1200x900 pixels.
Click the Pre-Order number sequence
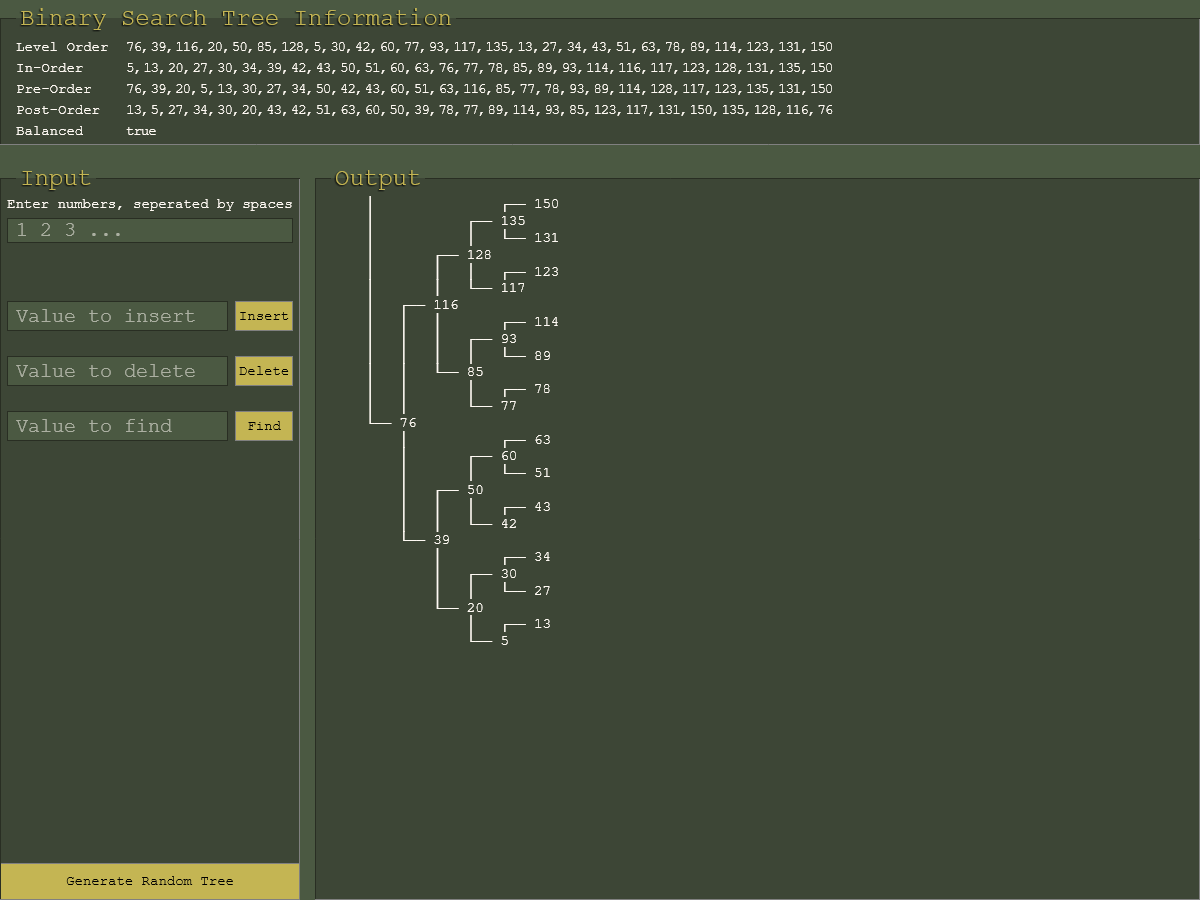pos(479,89)
